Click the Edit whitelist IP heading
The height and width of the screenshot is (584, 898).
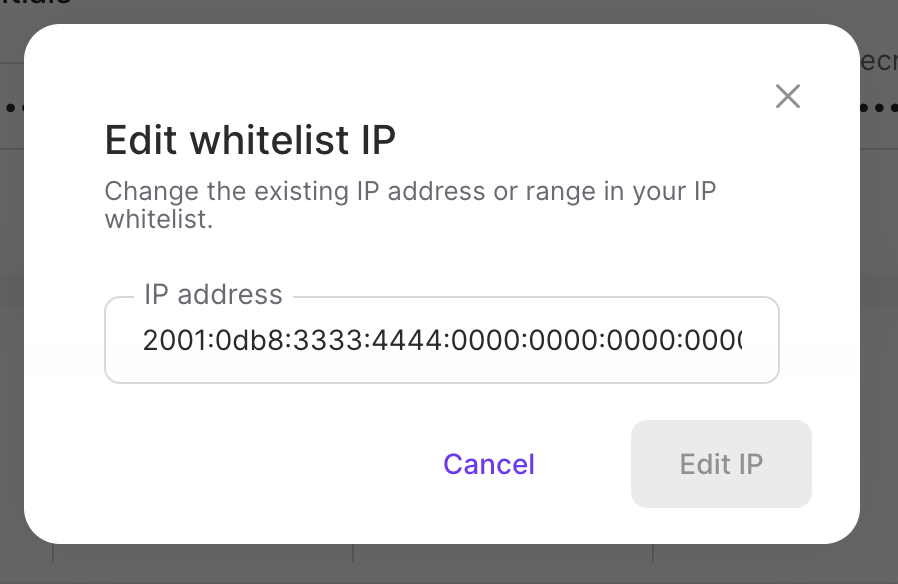(x=250, y=140)
